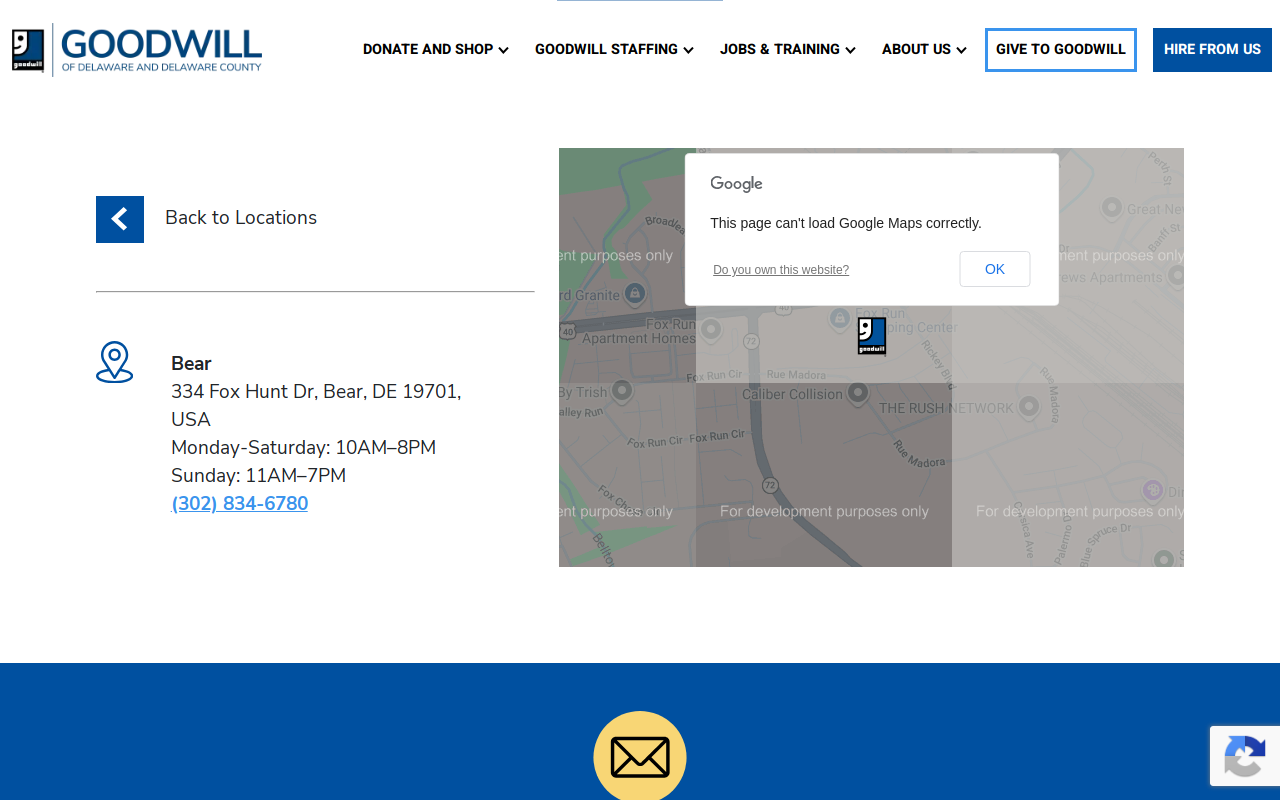Click the location pin icon beside Bear
This screenshot has width=1280, height=800.
click(x=114, y=362)
